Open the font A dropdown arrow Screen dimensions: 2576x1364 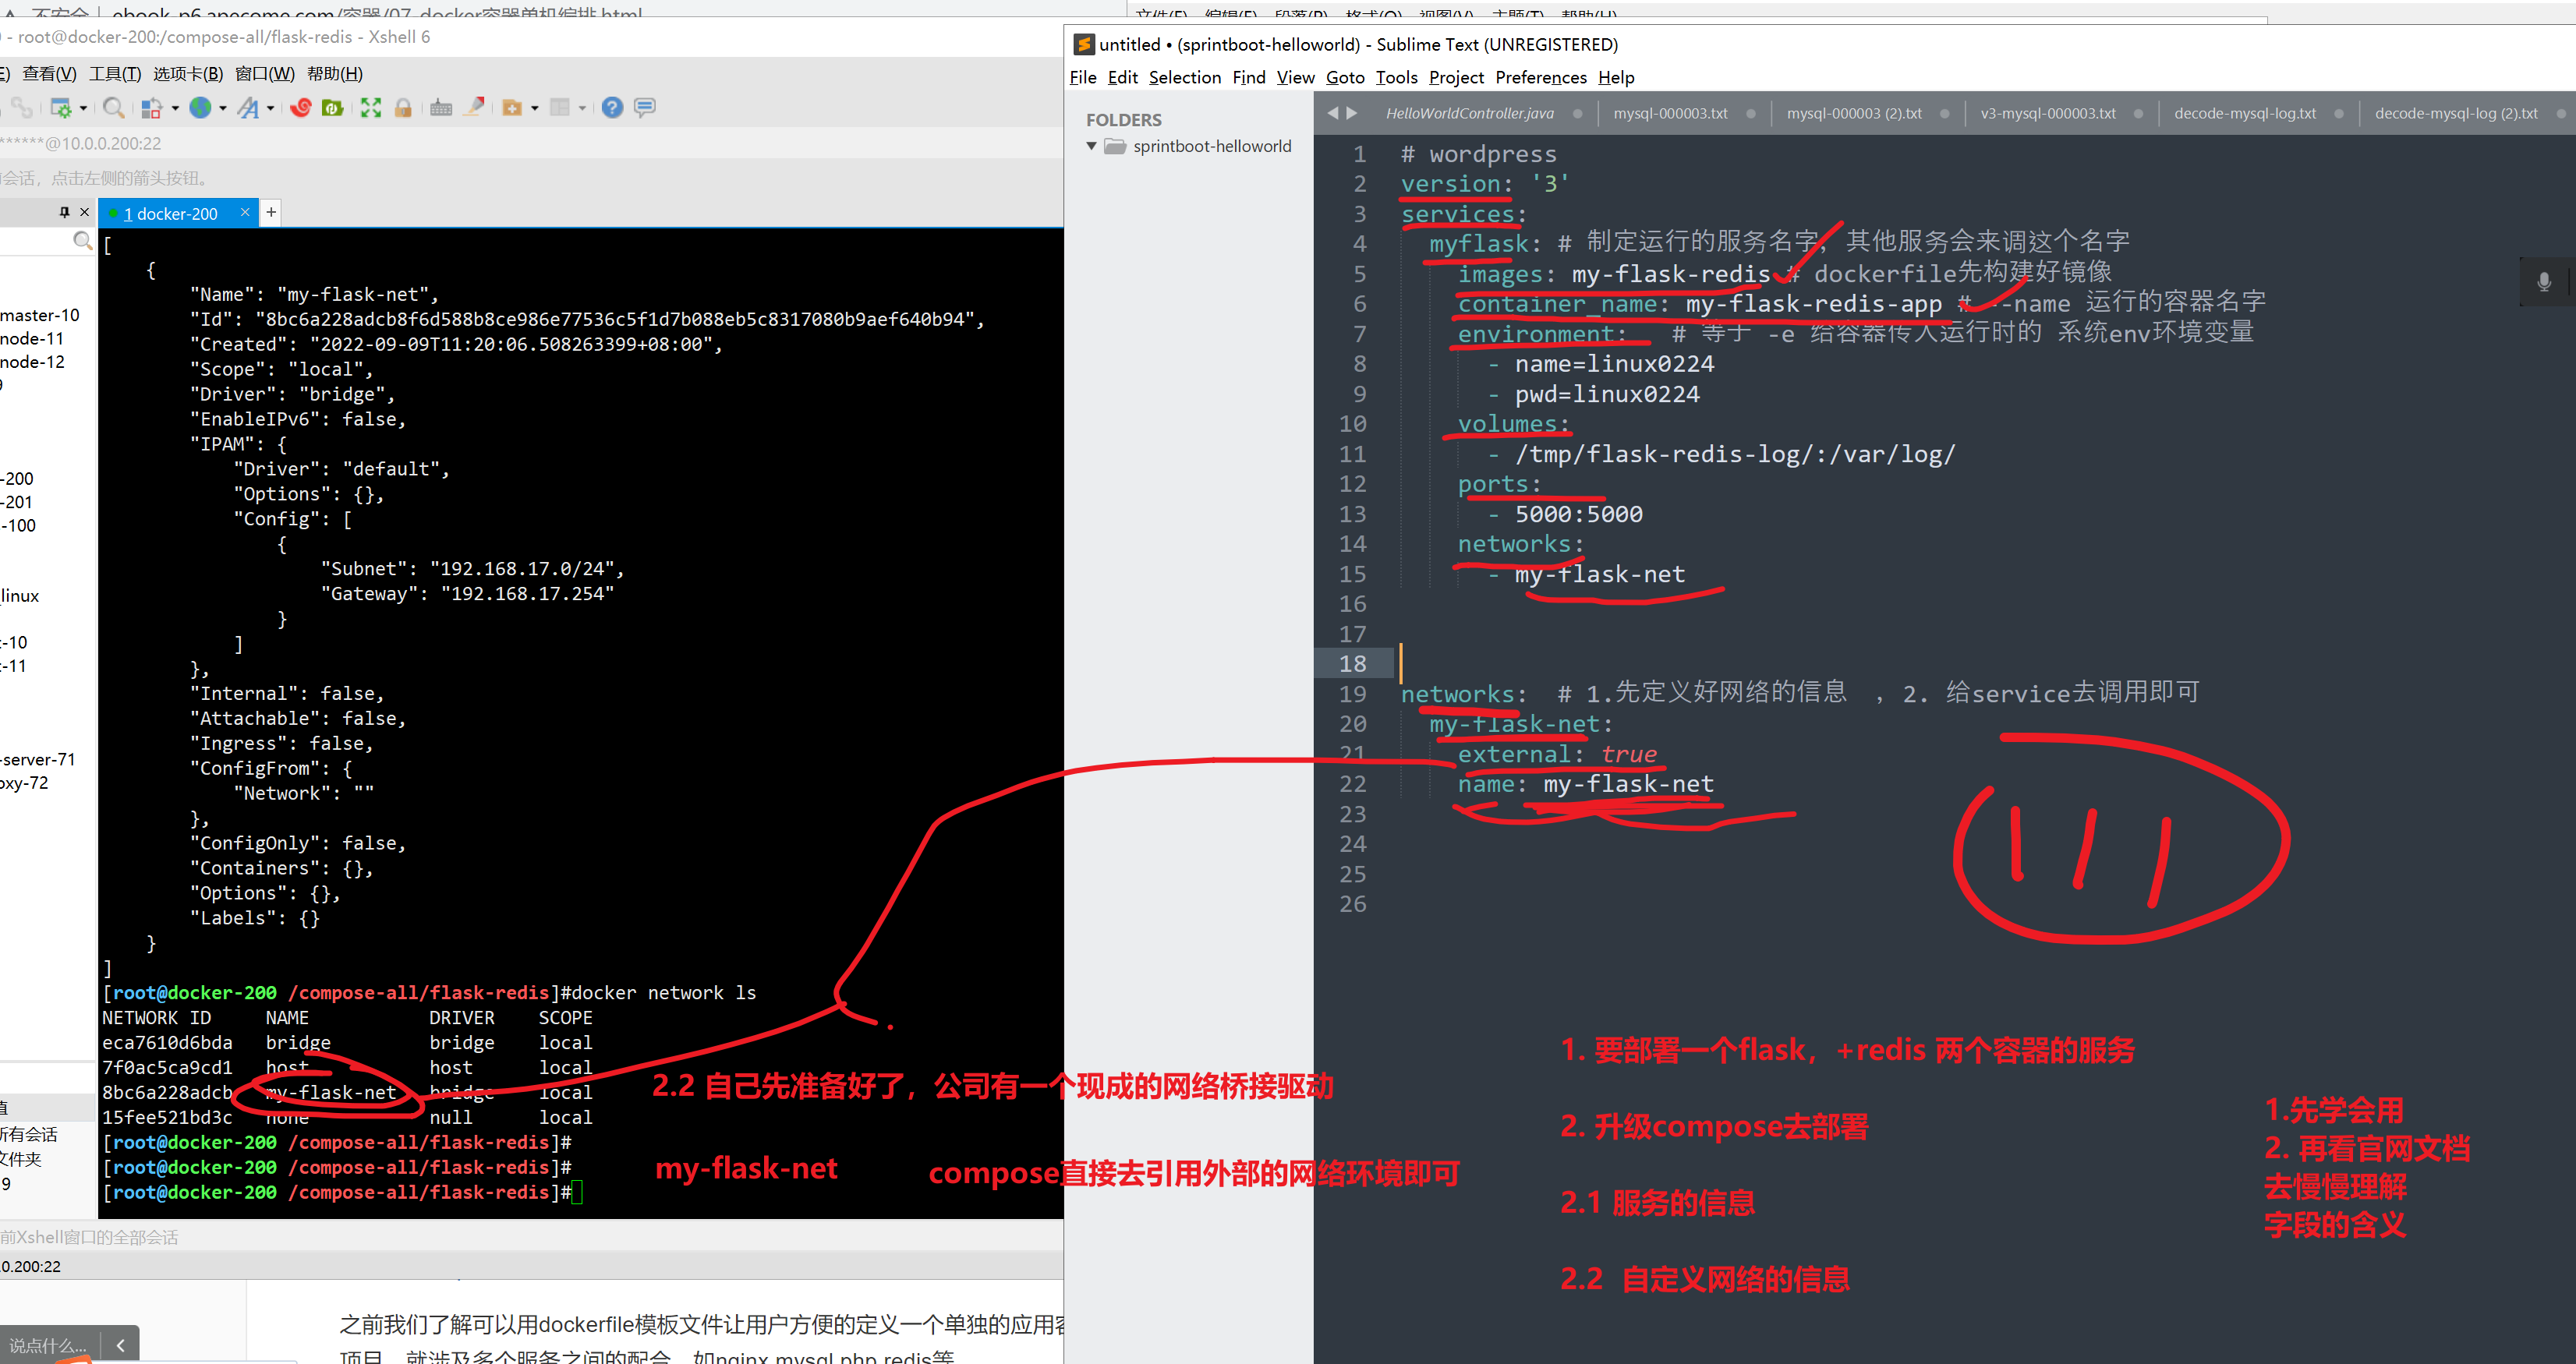click(270, 108)
